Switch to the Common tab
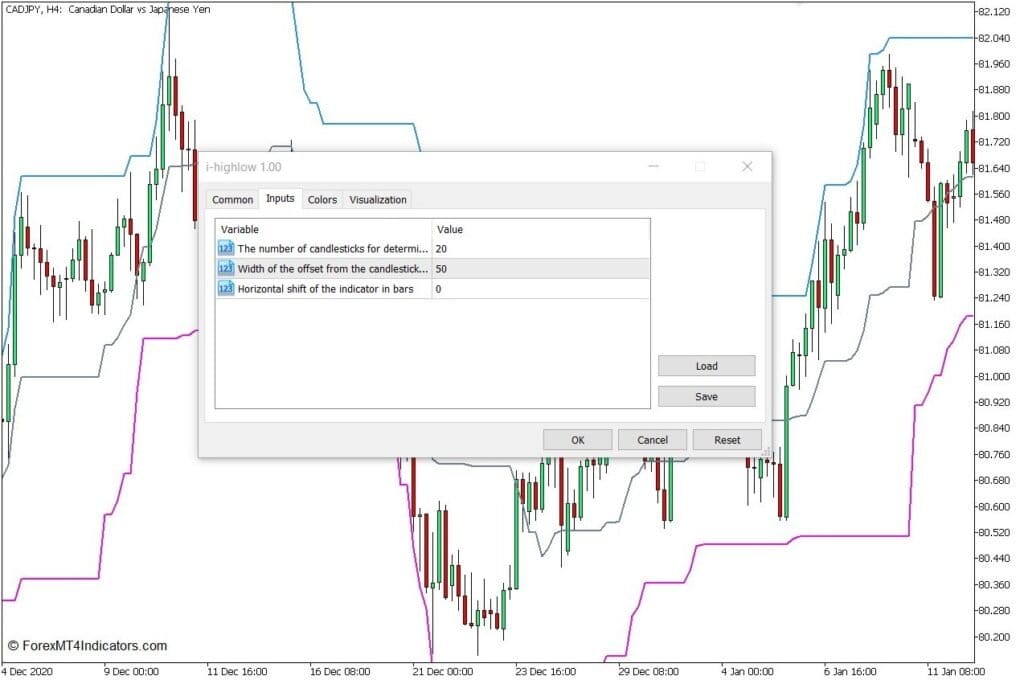The width and height of the screenshot is (1024, 680). (232, 200)
